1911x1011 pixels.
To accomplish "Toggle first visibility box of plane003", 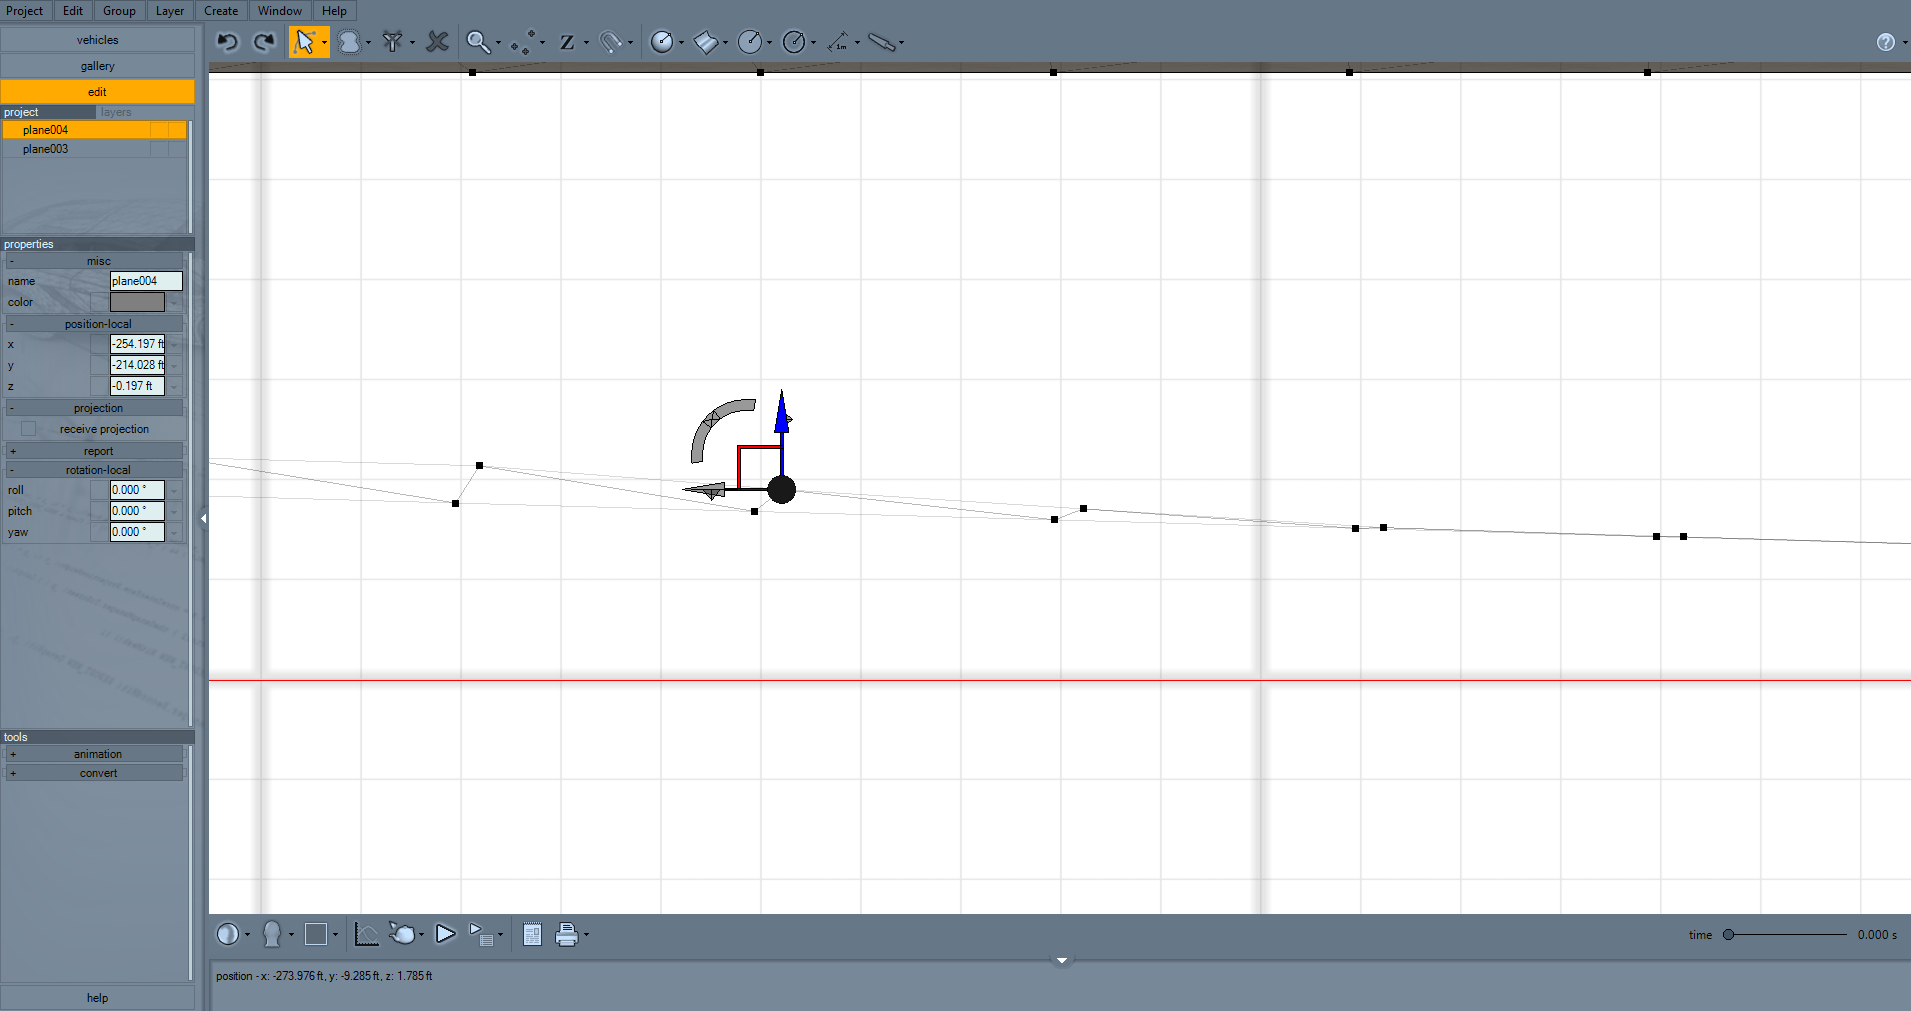I will pos(159,149).
